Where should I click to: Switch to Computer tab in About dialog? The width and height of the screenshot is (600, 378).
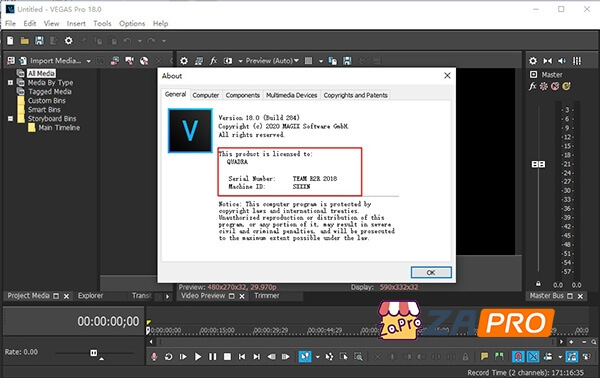click(x=205, y=95)
